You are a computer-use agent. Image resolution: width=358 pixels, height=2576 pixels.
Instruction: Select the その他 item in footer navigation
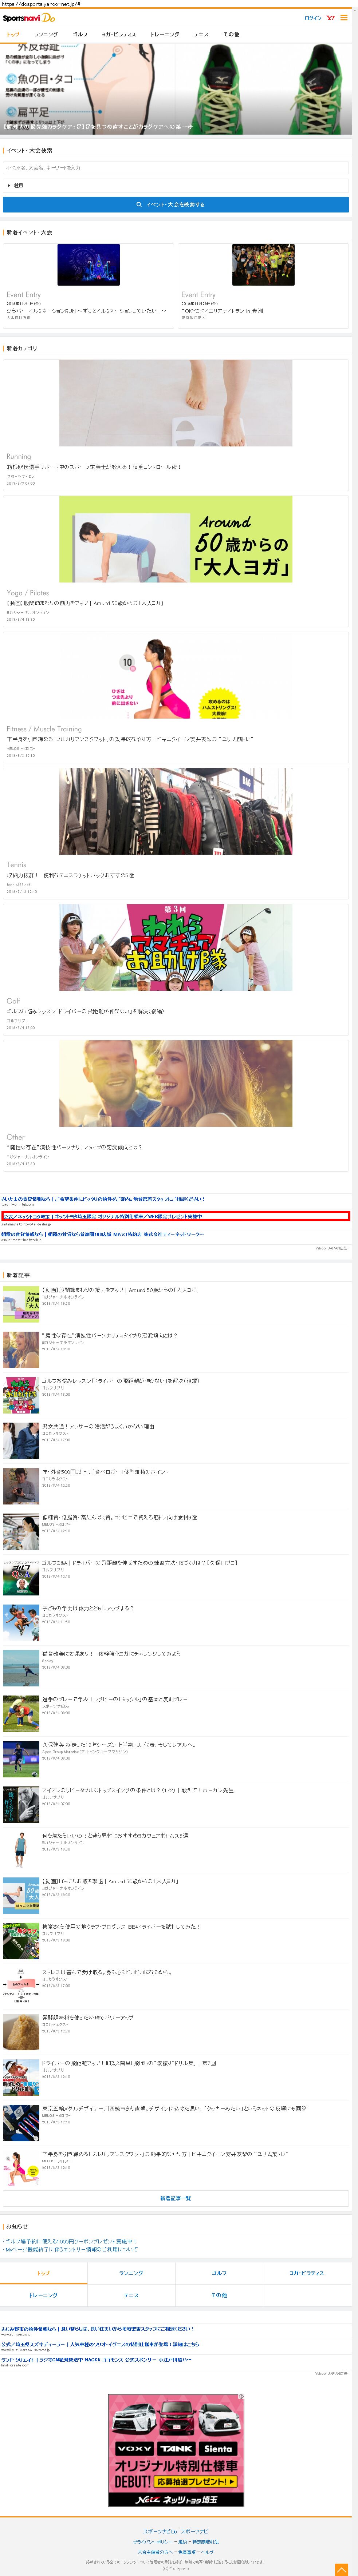click(x=219, y=2295)
